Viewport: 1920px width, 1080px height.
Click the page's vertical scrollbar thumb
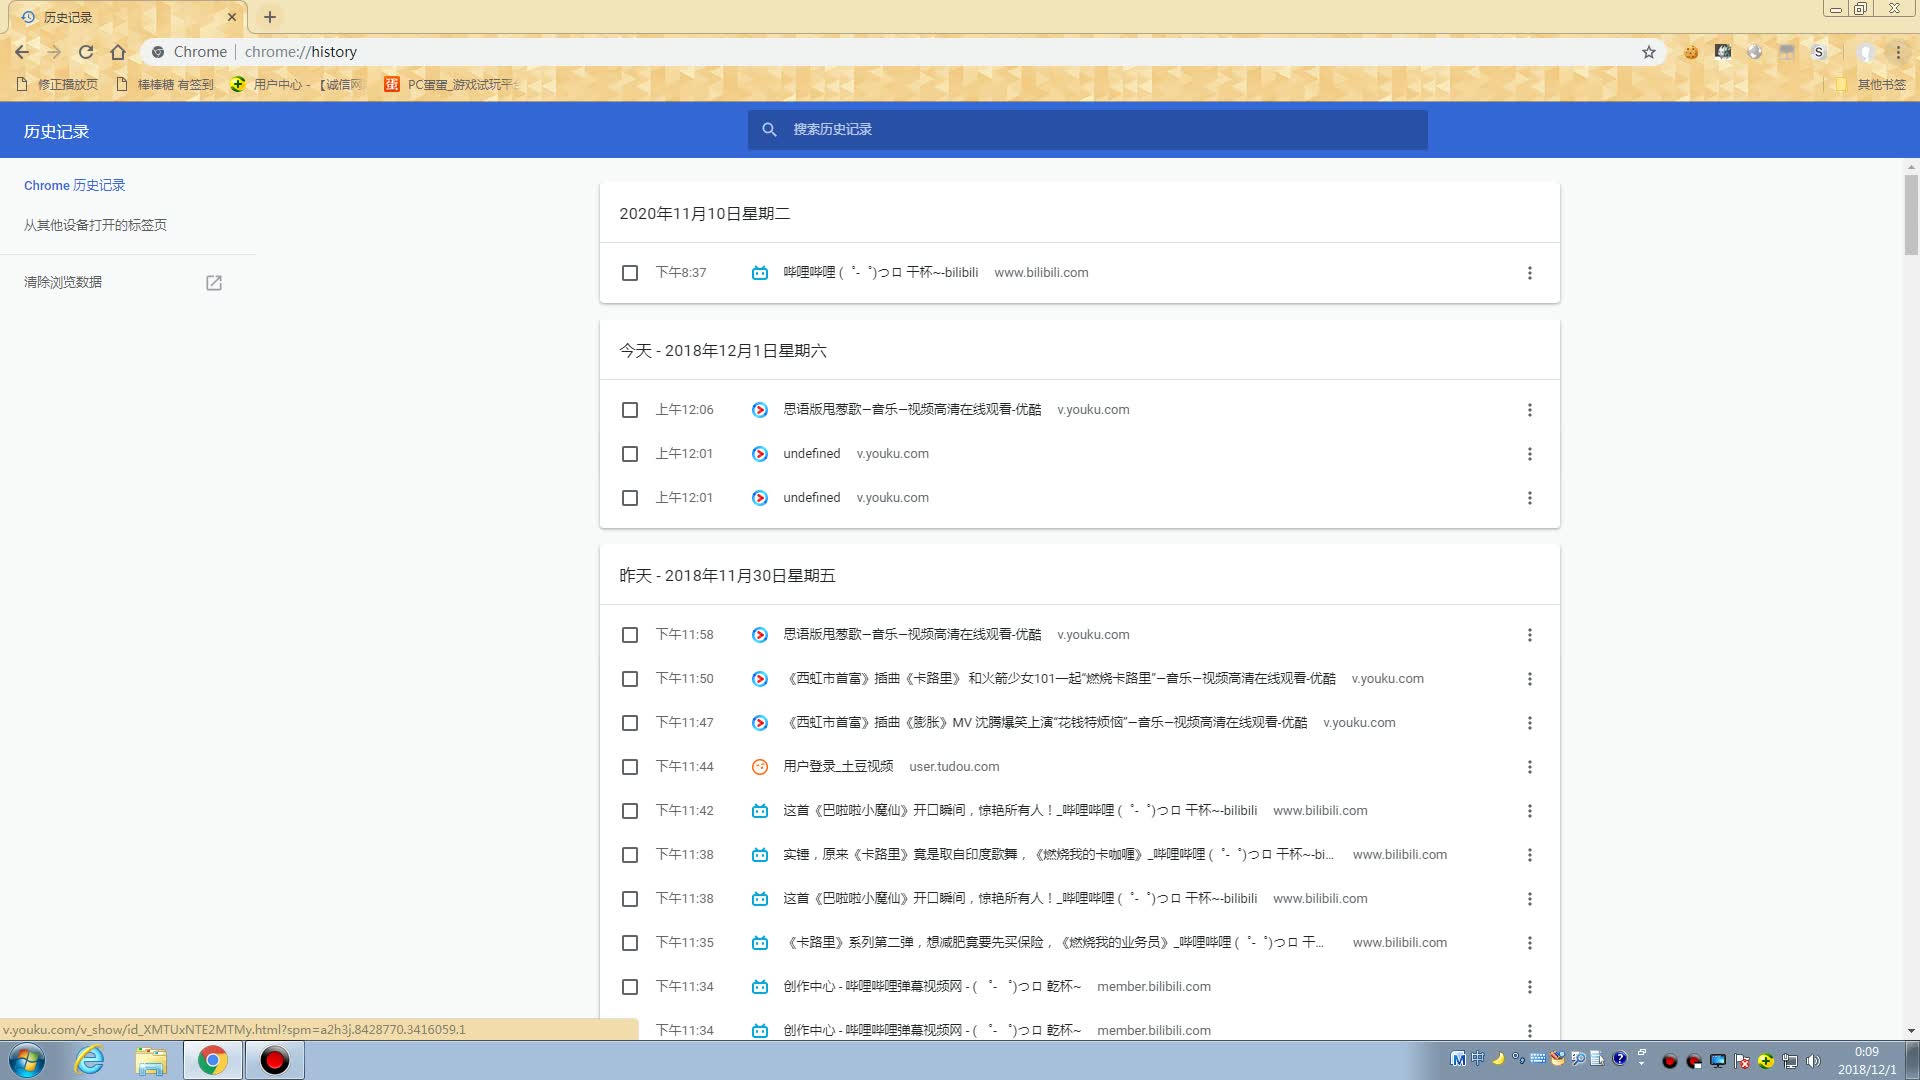1911,215
